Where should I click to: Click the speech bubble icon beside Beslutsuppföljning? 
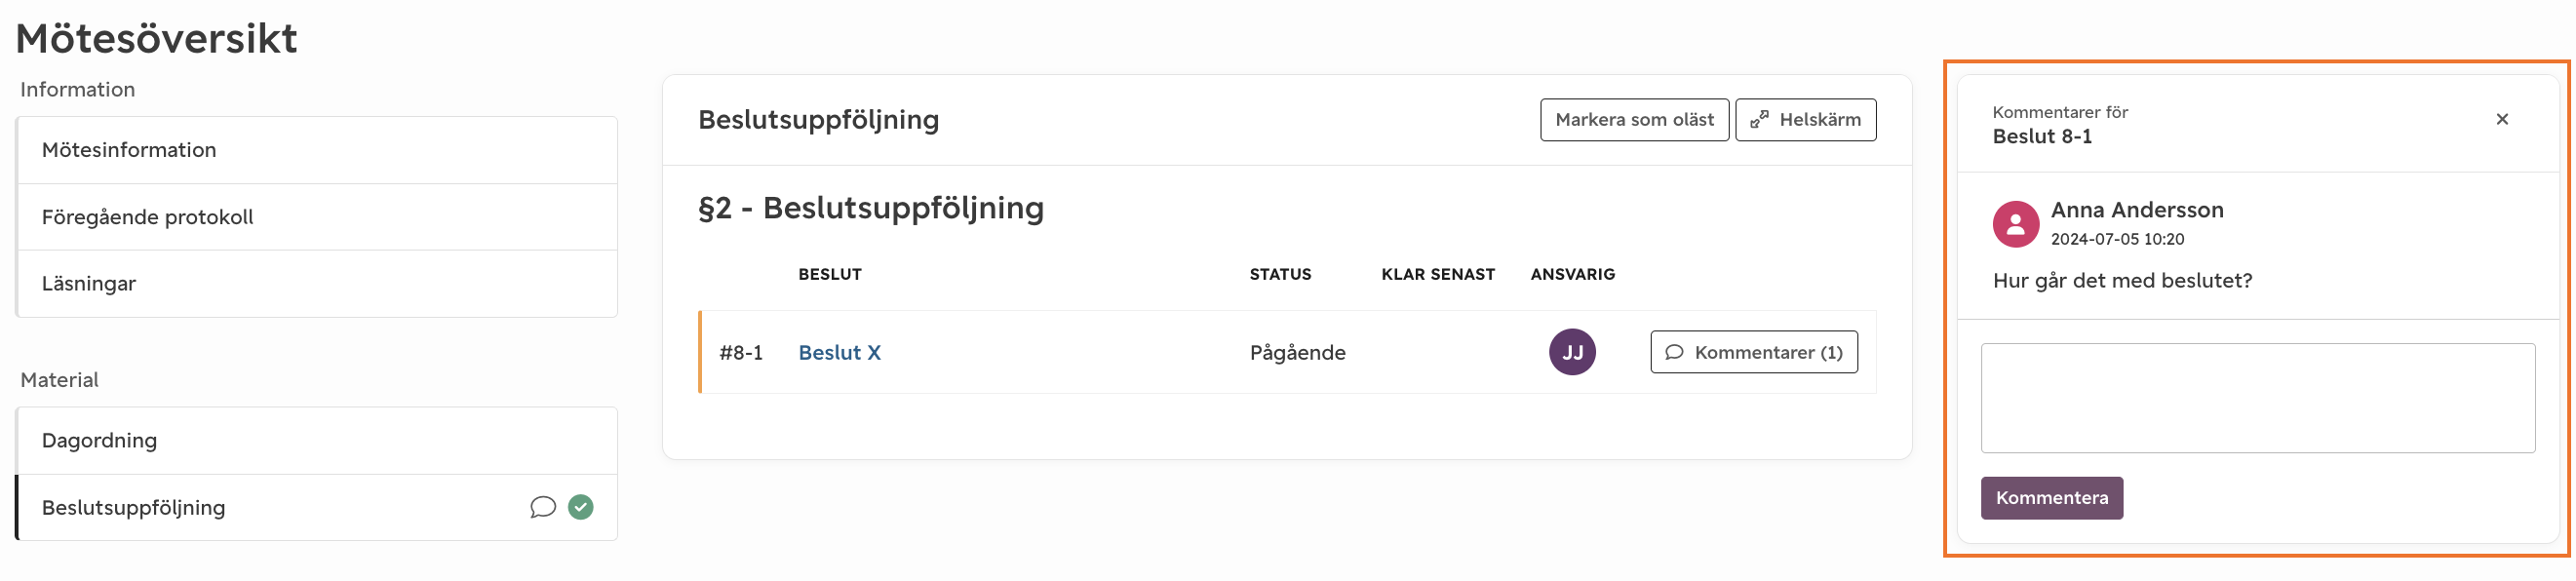[542, 507]
